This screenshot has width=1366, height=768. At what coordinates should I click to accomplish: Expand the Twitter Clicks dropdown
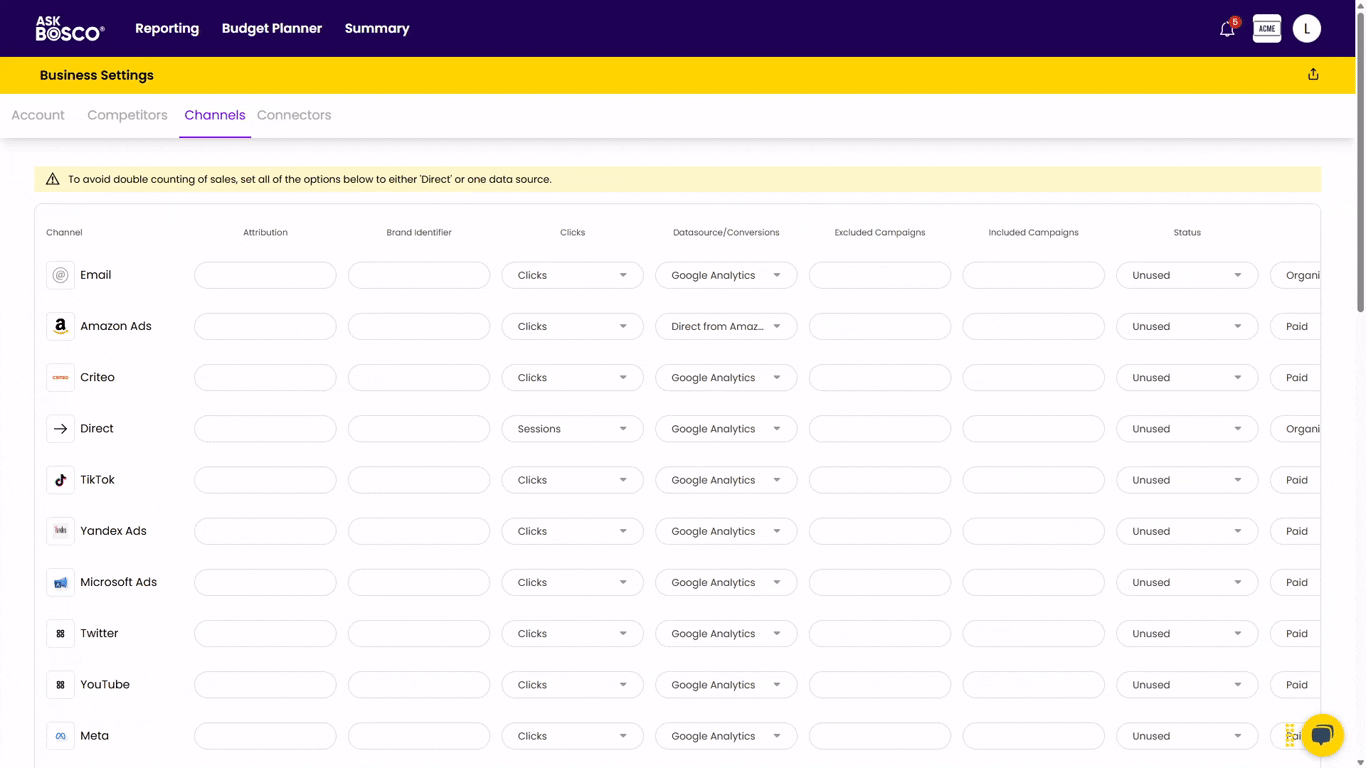(572, 633)
